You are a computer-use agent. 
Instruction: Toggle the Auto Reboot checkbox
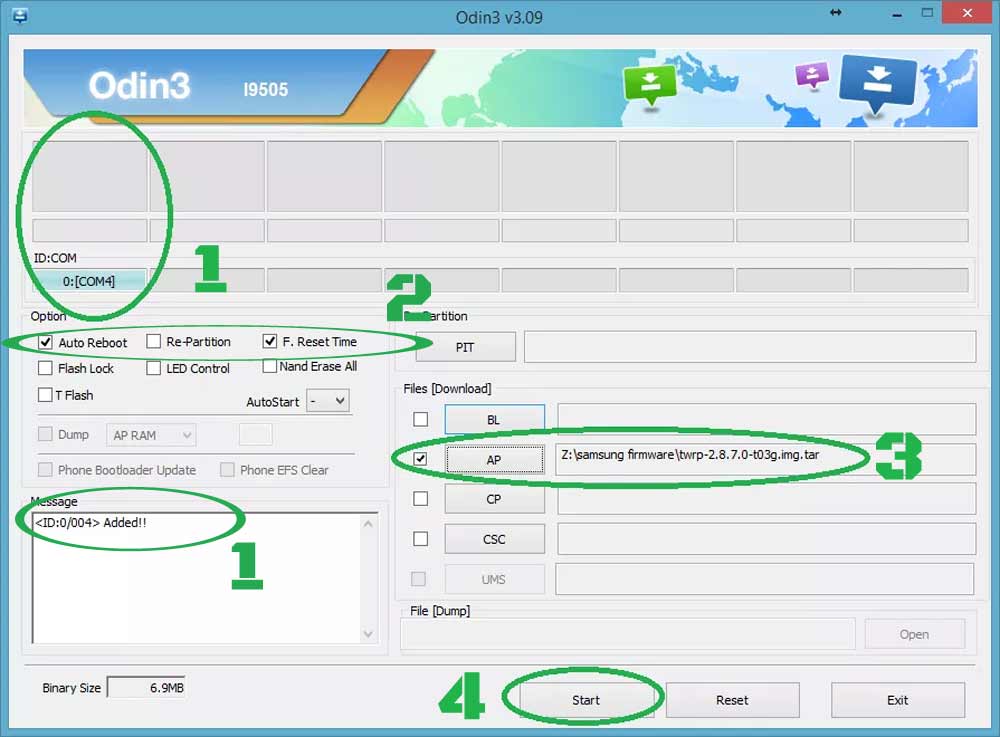click(x=45, y=342)
